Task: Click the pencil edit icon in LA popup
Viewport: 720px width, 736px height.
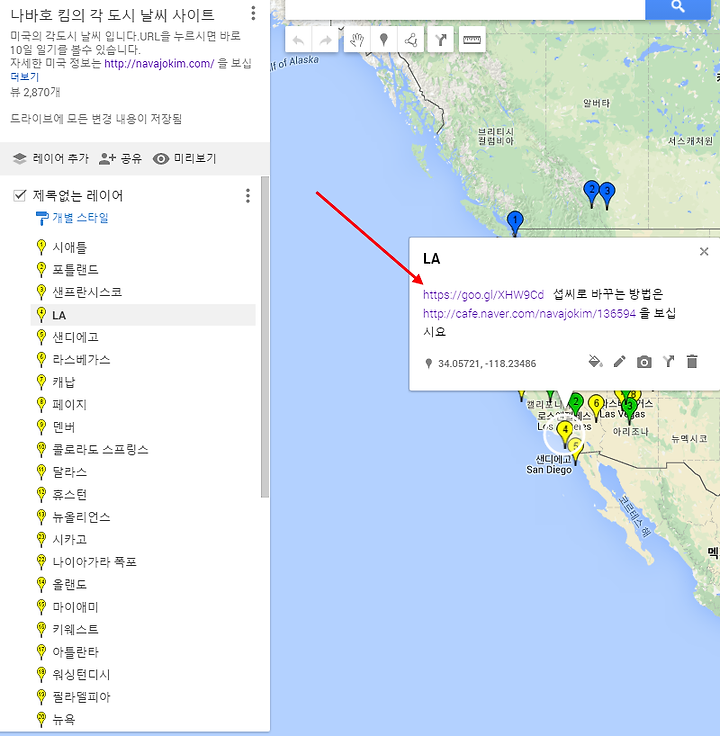Action: point(620,361)
